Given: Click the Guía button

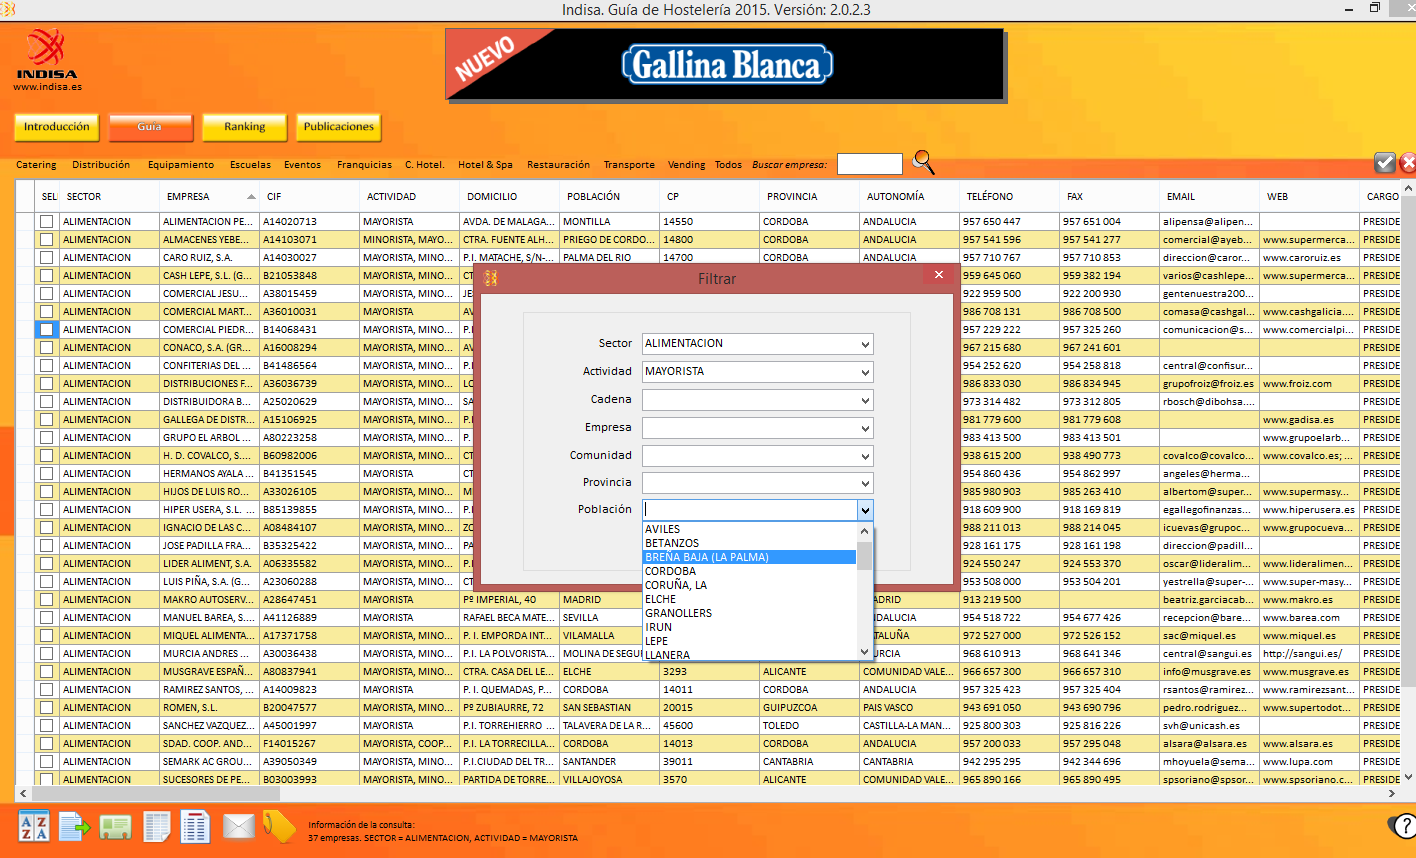Looking at the screenshot, I should click(x=150, y=127).
